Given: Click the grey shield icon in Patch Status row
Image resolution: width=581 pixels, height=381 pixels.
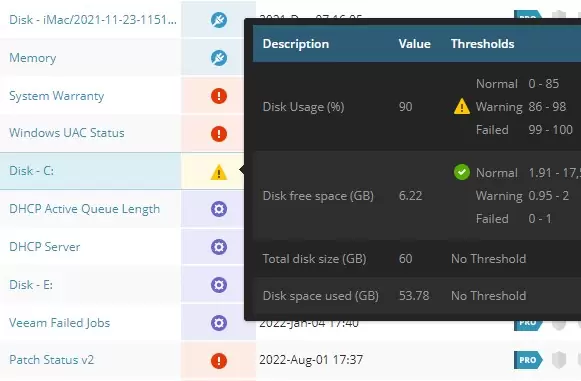Looking at the screenshot, I should pos(559,360).
